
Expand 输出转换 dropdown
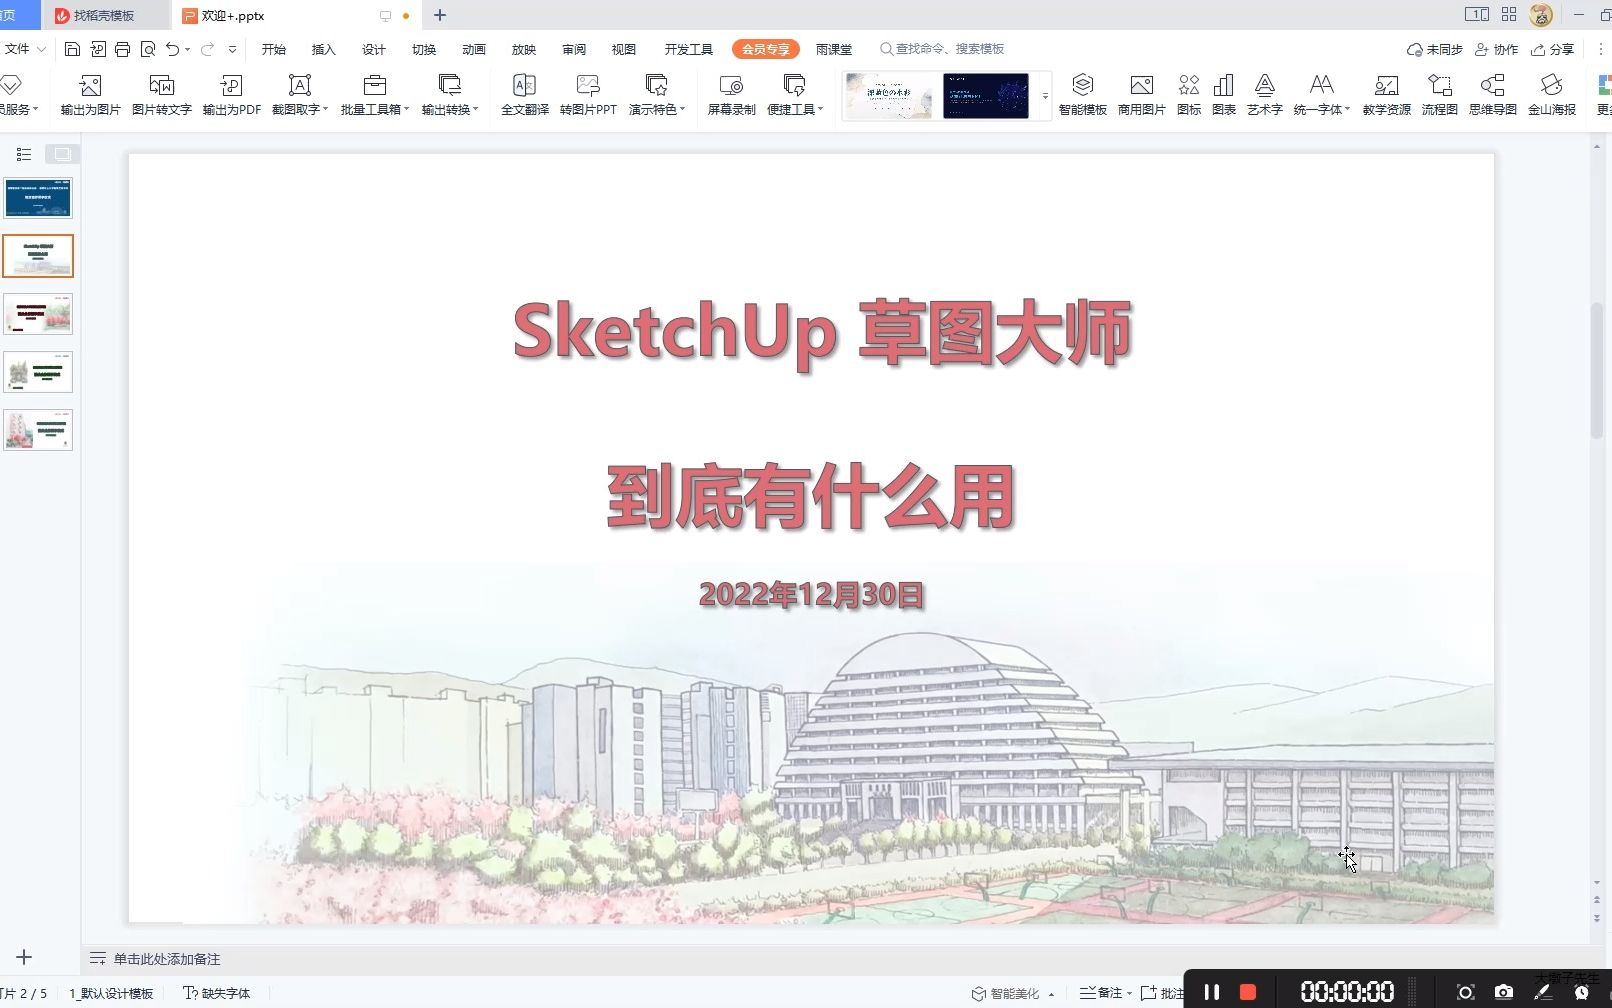(476, 109)
